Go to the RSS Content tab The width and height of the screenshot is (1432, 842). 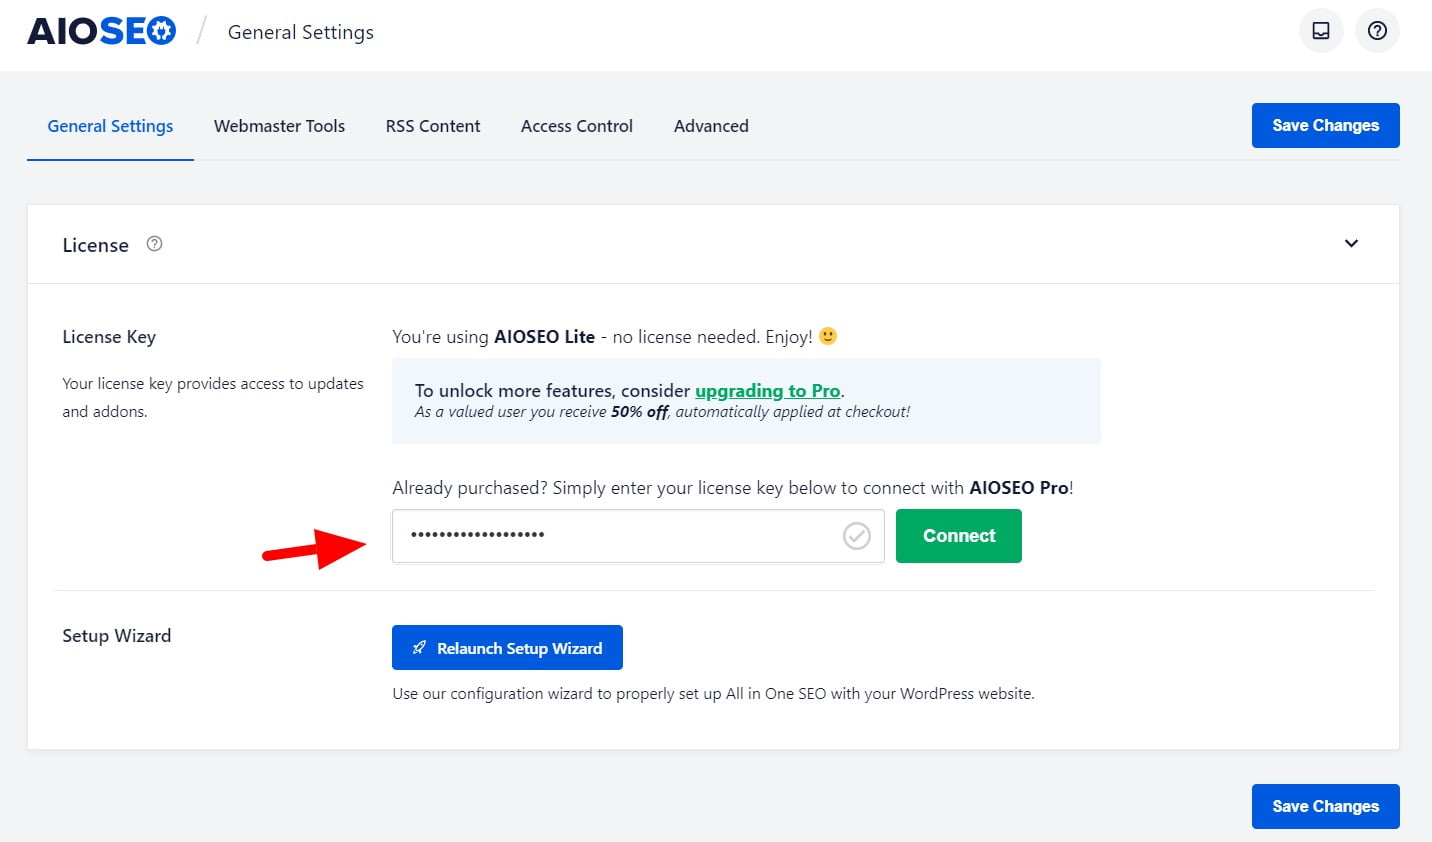433,126
